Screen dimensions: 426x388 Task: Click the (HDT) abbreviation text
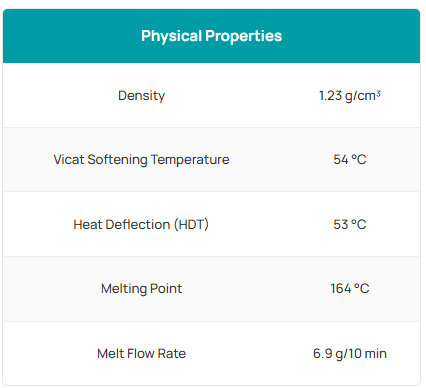click(191, 224)
